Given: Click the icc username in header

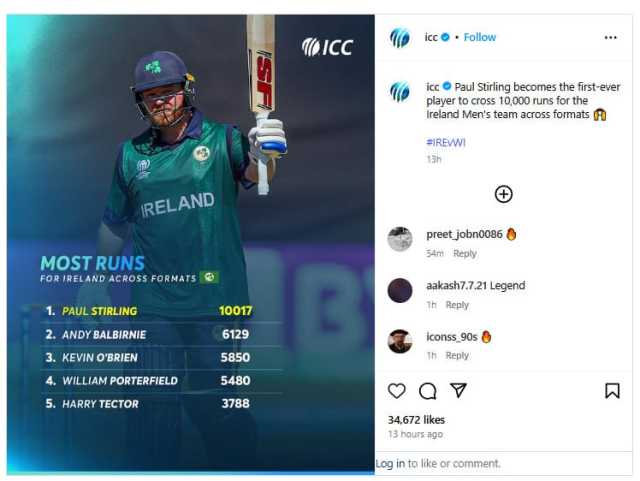Looking at the screenshot, I should point(431,37).
